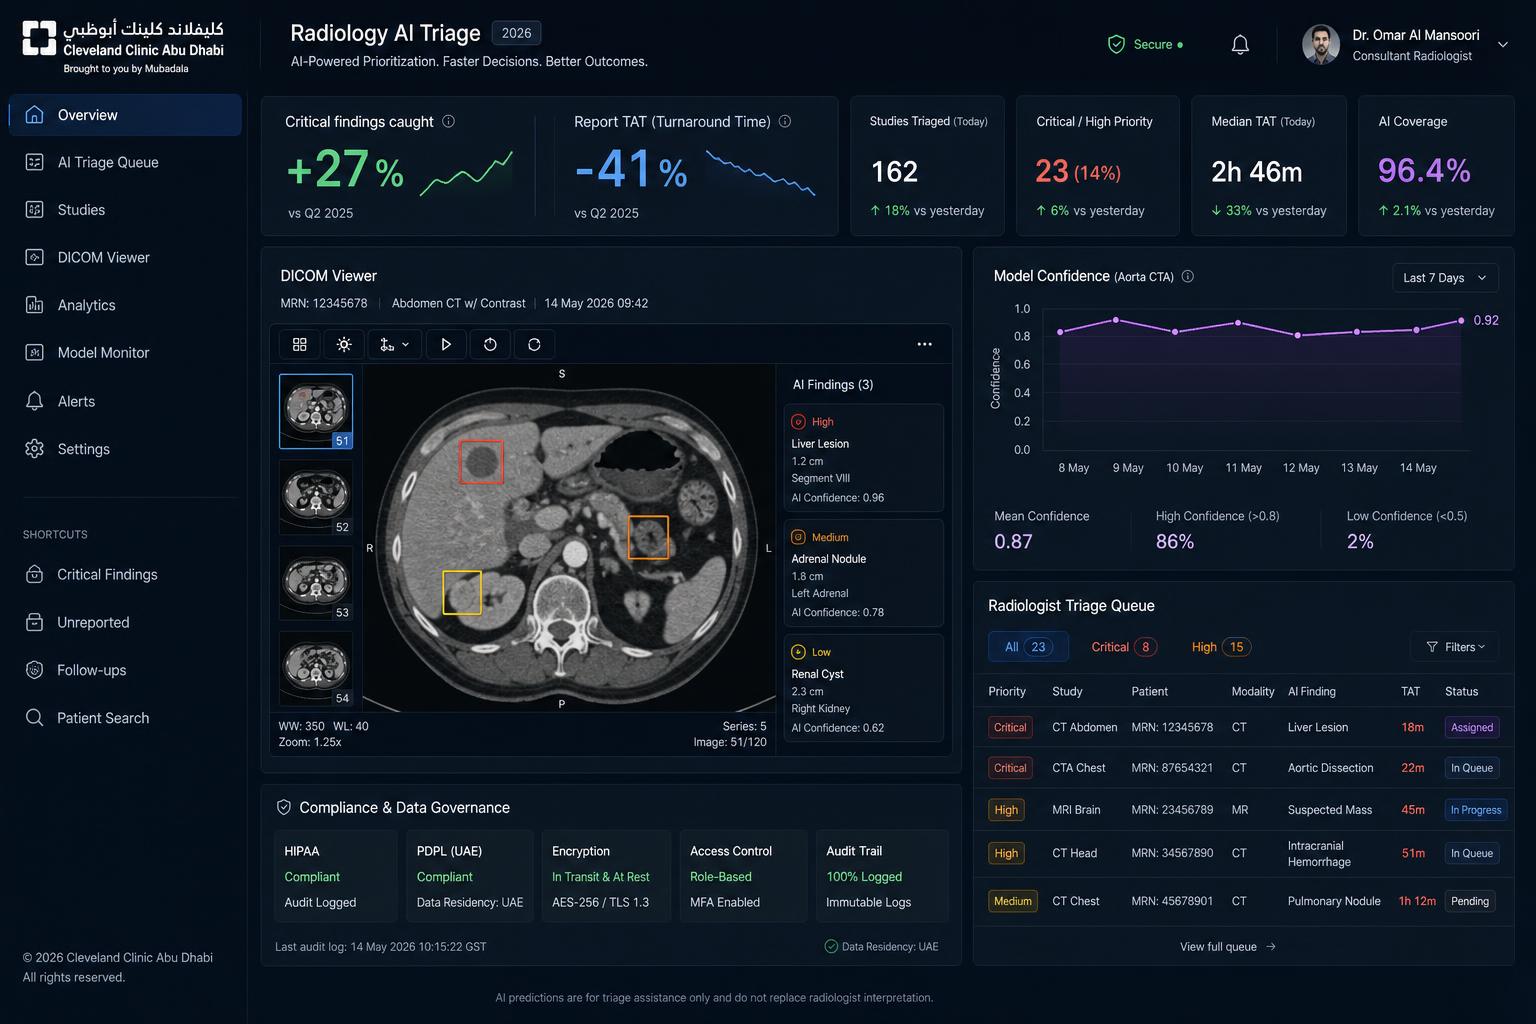The height and width of the screenshot is (1024, 1536).
Task: Click Dr. Omar Al Mansoori profile photo
Action: coord(1321,45)
